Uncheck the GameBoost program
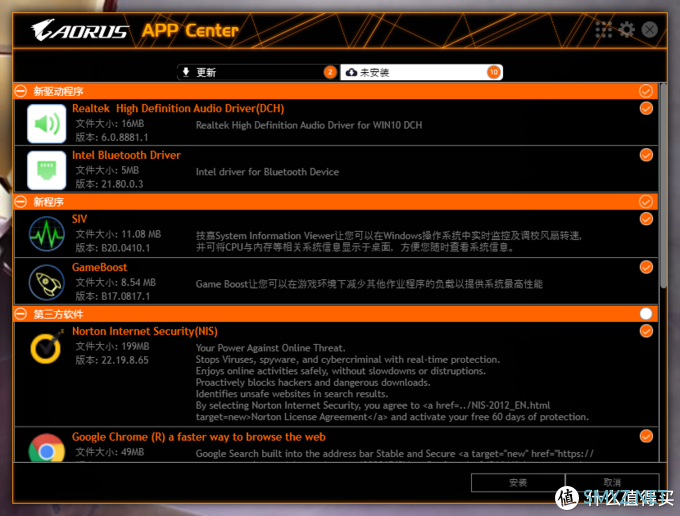Screen dimensions: 680x516 (646, 267)
